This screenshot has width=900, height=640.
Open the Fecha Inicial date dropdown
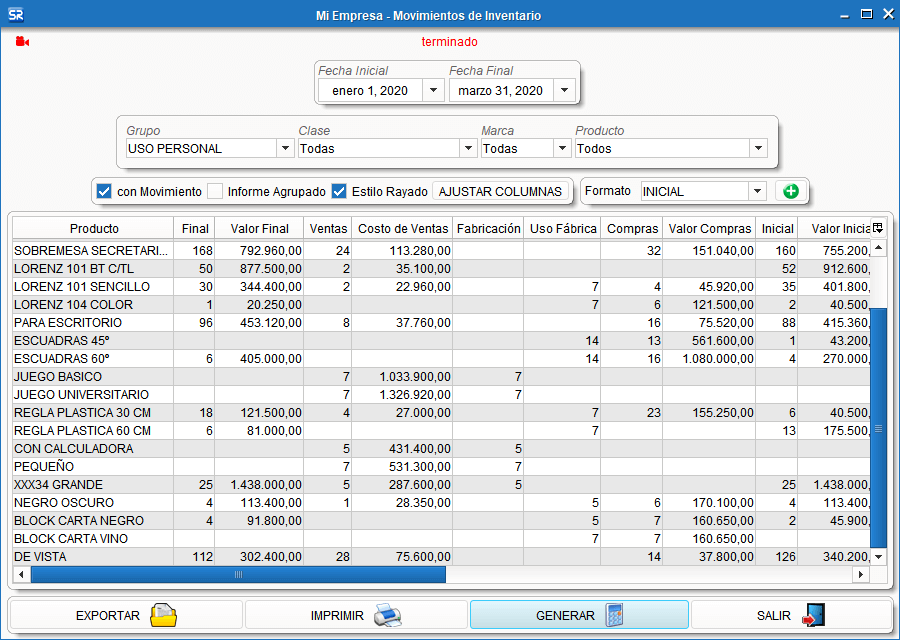point(433,90)
